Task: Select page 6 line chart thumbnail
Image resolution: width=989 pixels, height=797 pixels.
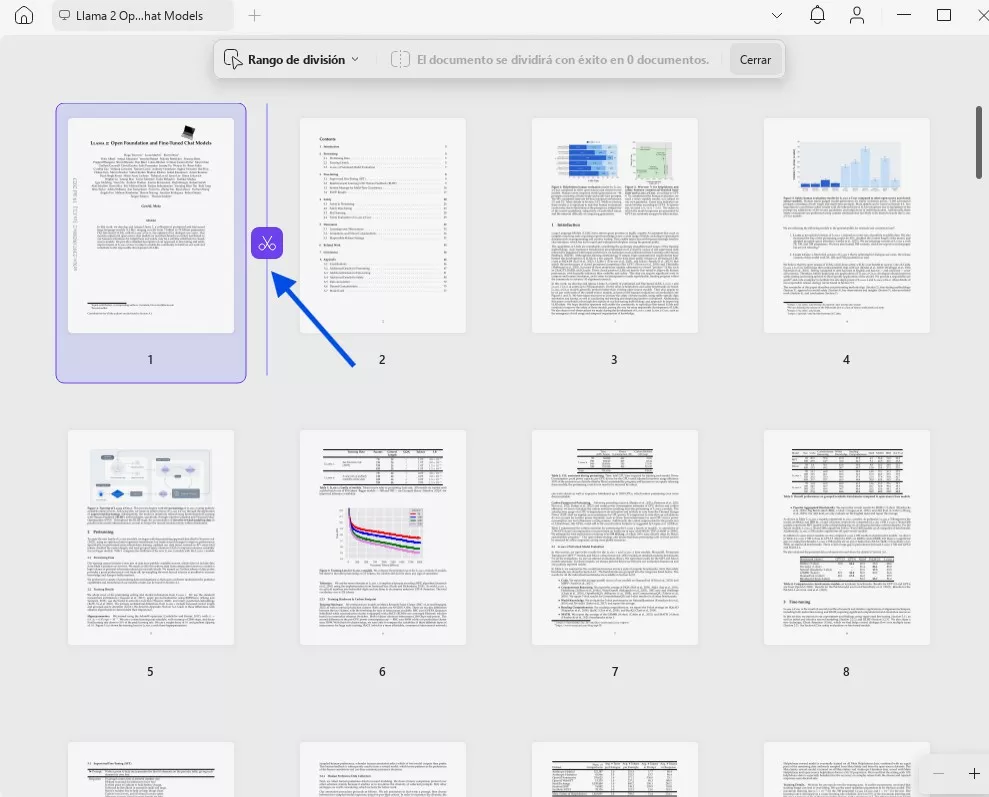Action: [383, 537]
